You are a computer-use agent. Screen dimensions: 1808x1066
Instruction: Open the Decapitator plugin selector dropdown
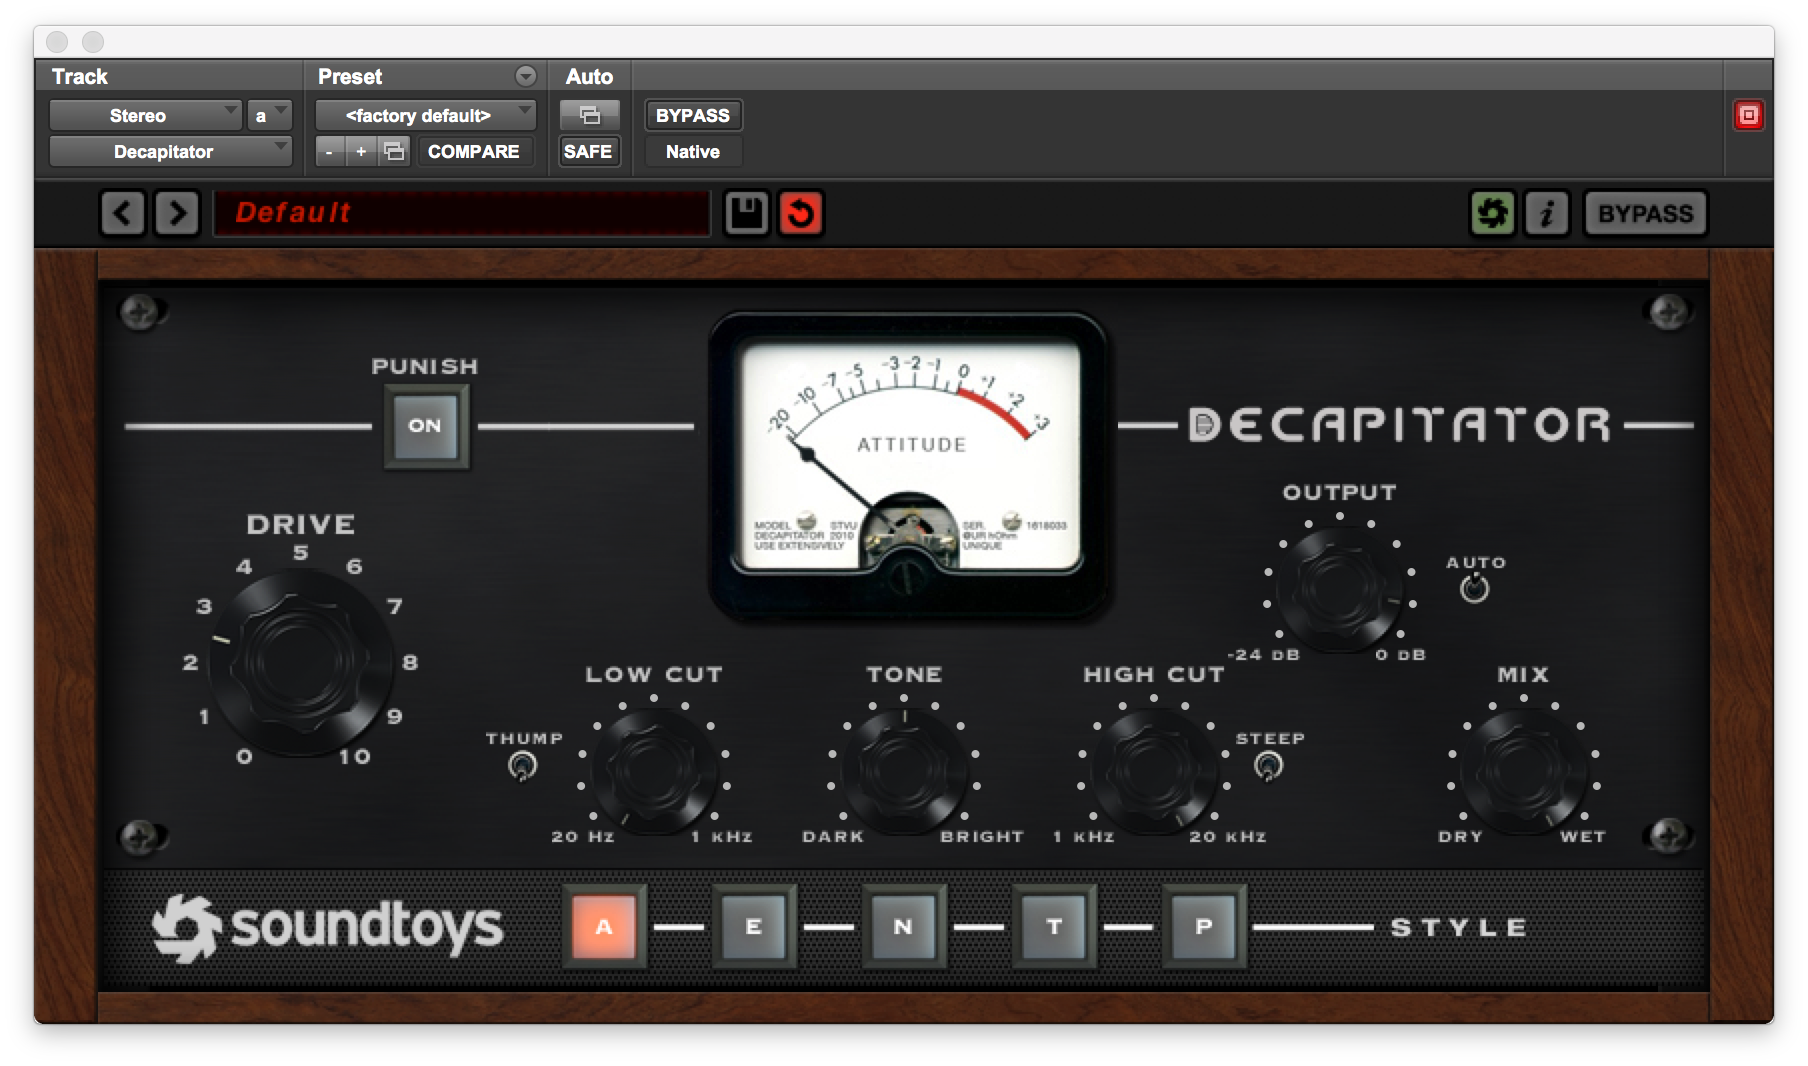(171, 152)
